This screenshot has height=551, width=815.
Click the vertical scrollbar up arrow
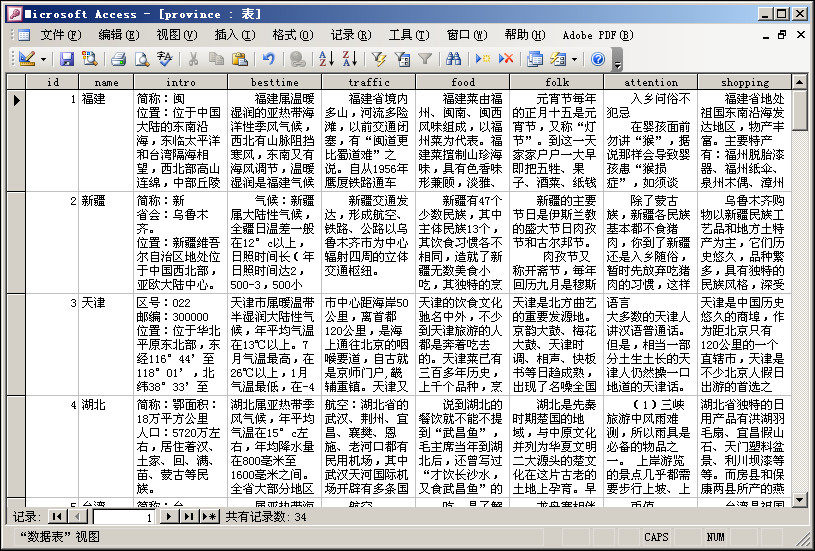pos(799,82)
